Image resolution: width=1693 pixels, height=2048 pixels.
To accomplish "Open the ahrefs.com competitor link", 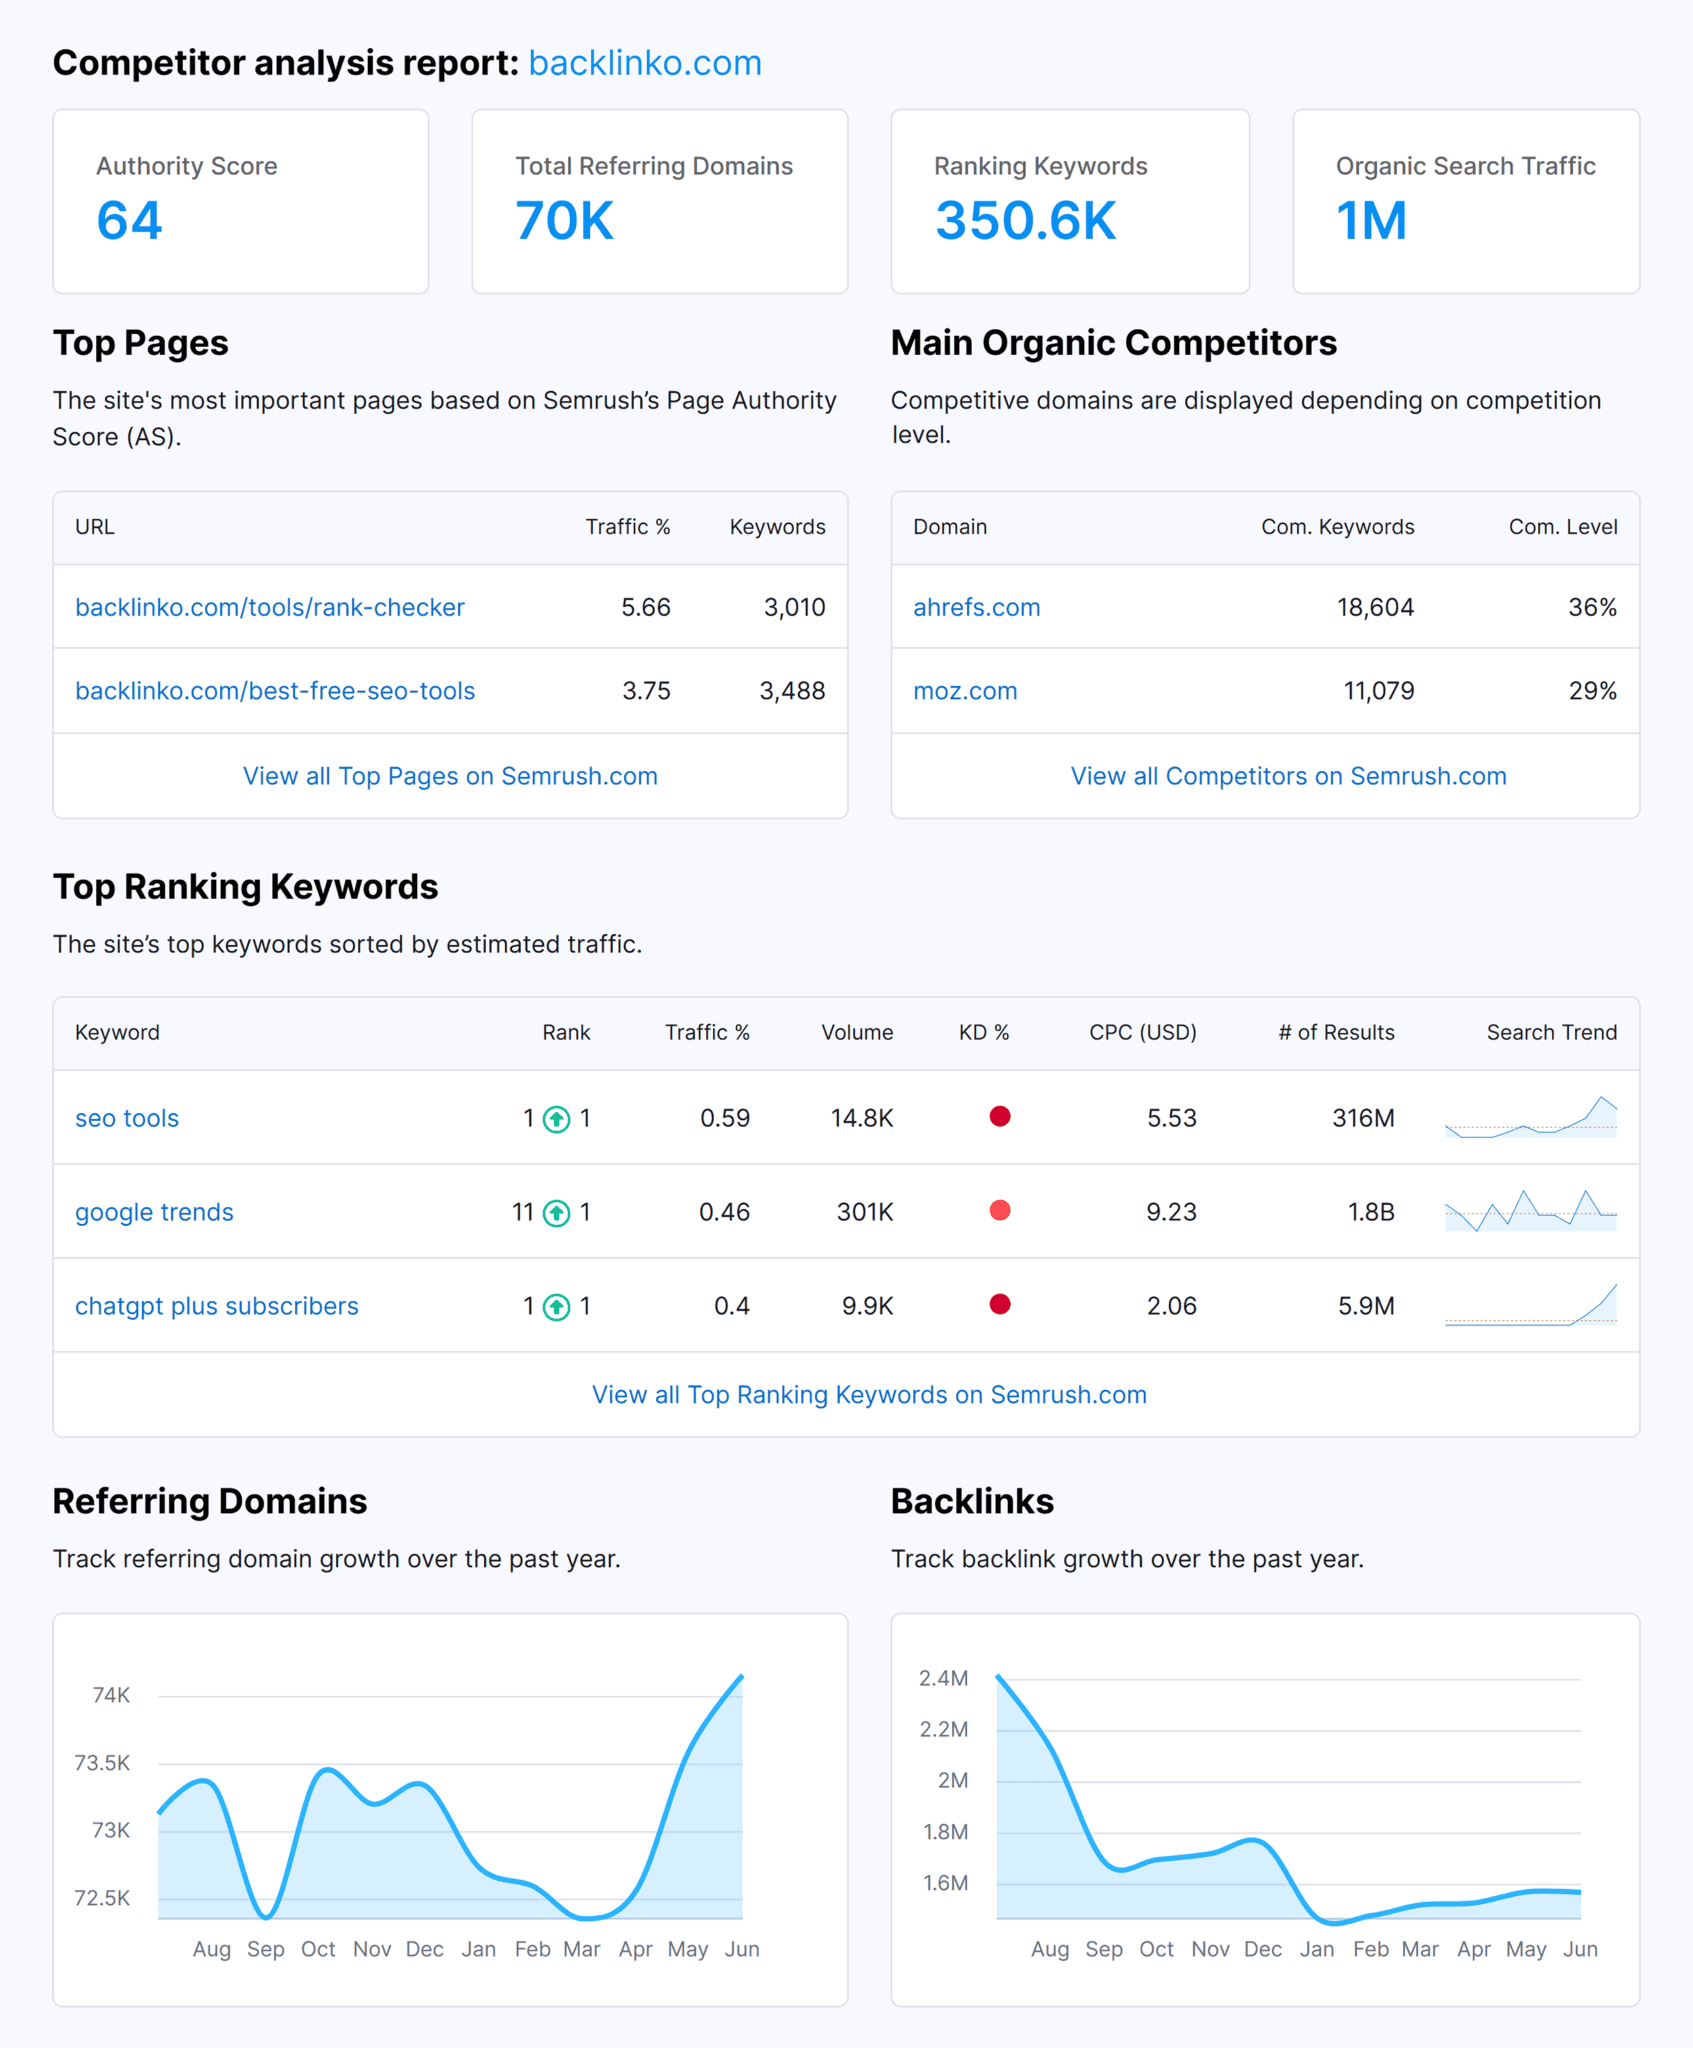I will click(976, 607).
